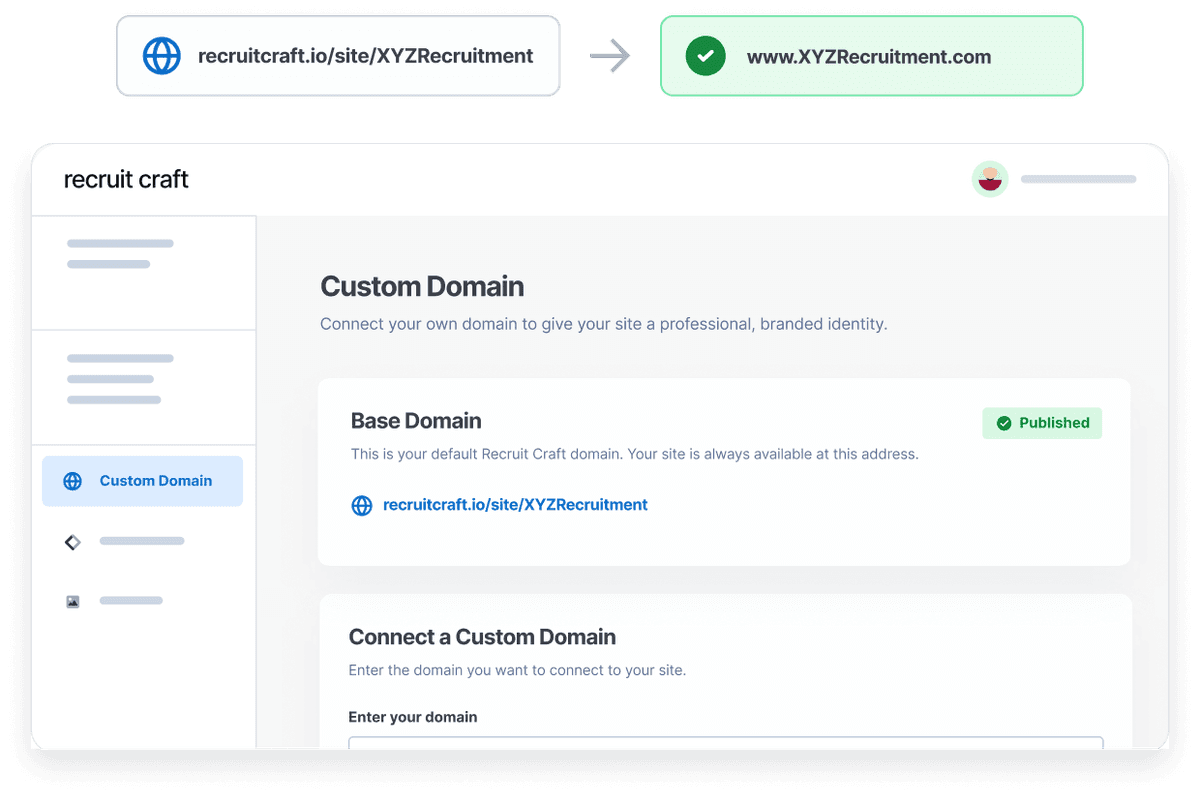Click the image icon in the sidebar
The image size is (1200, 795).
point(72,601)
